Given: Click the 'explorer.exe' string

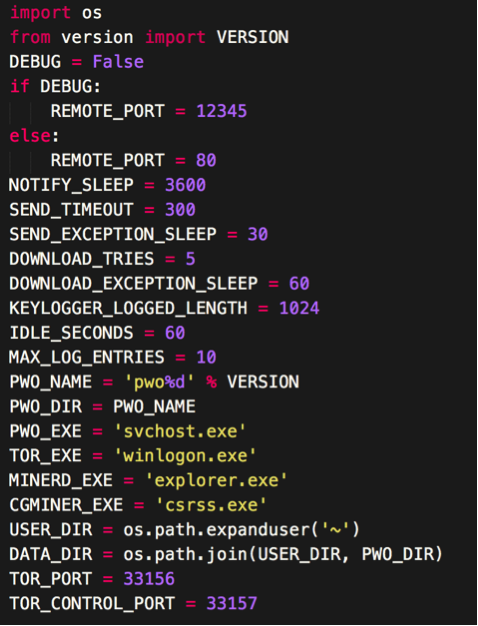Looking at the screenshot, I should [216, 480].
